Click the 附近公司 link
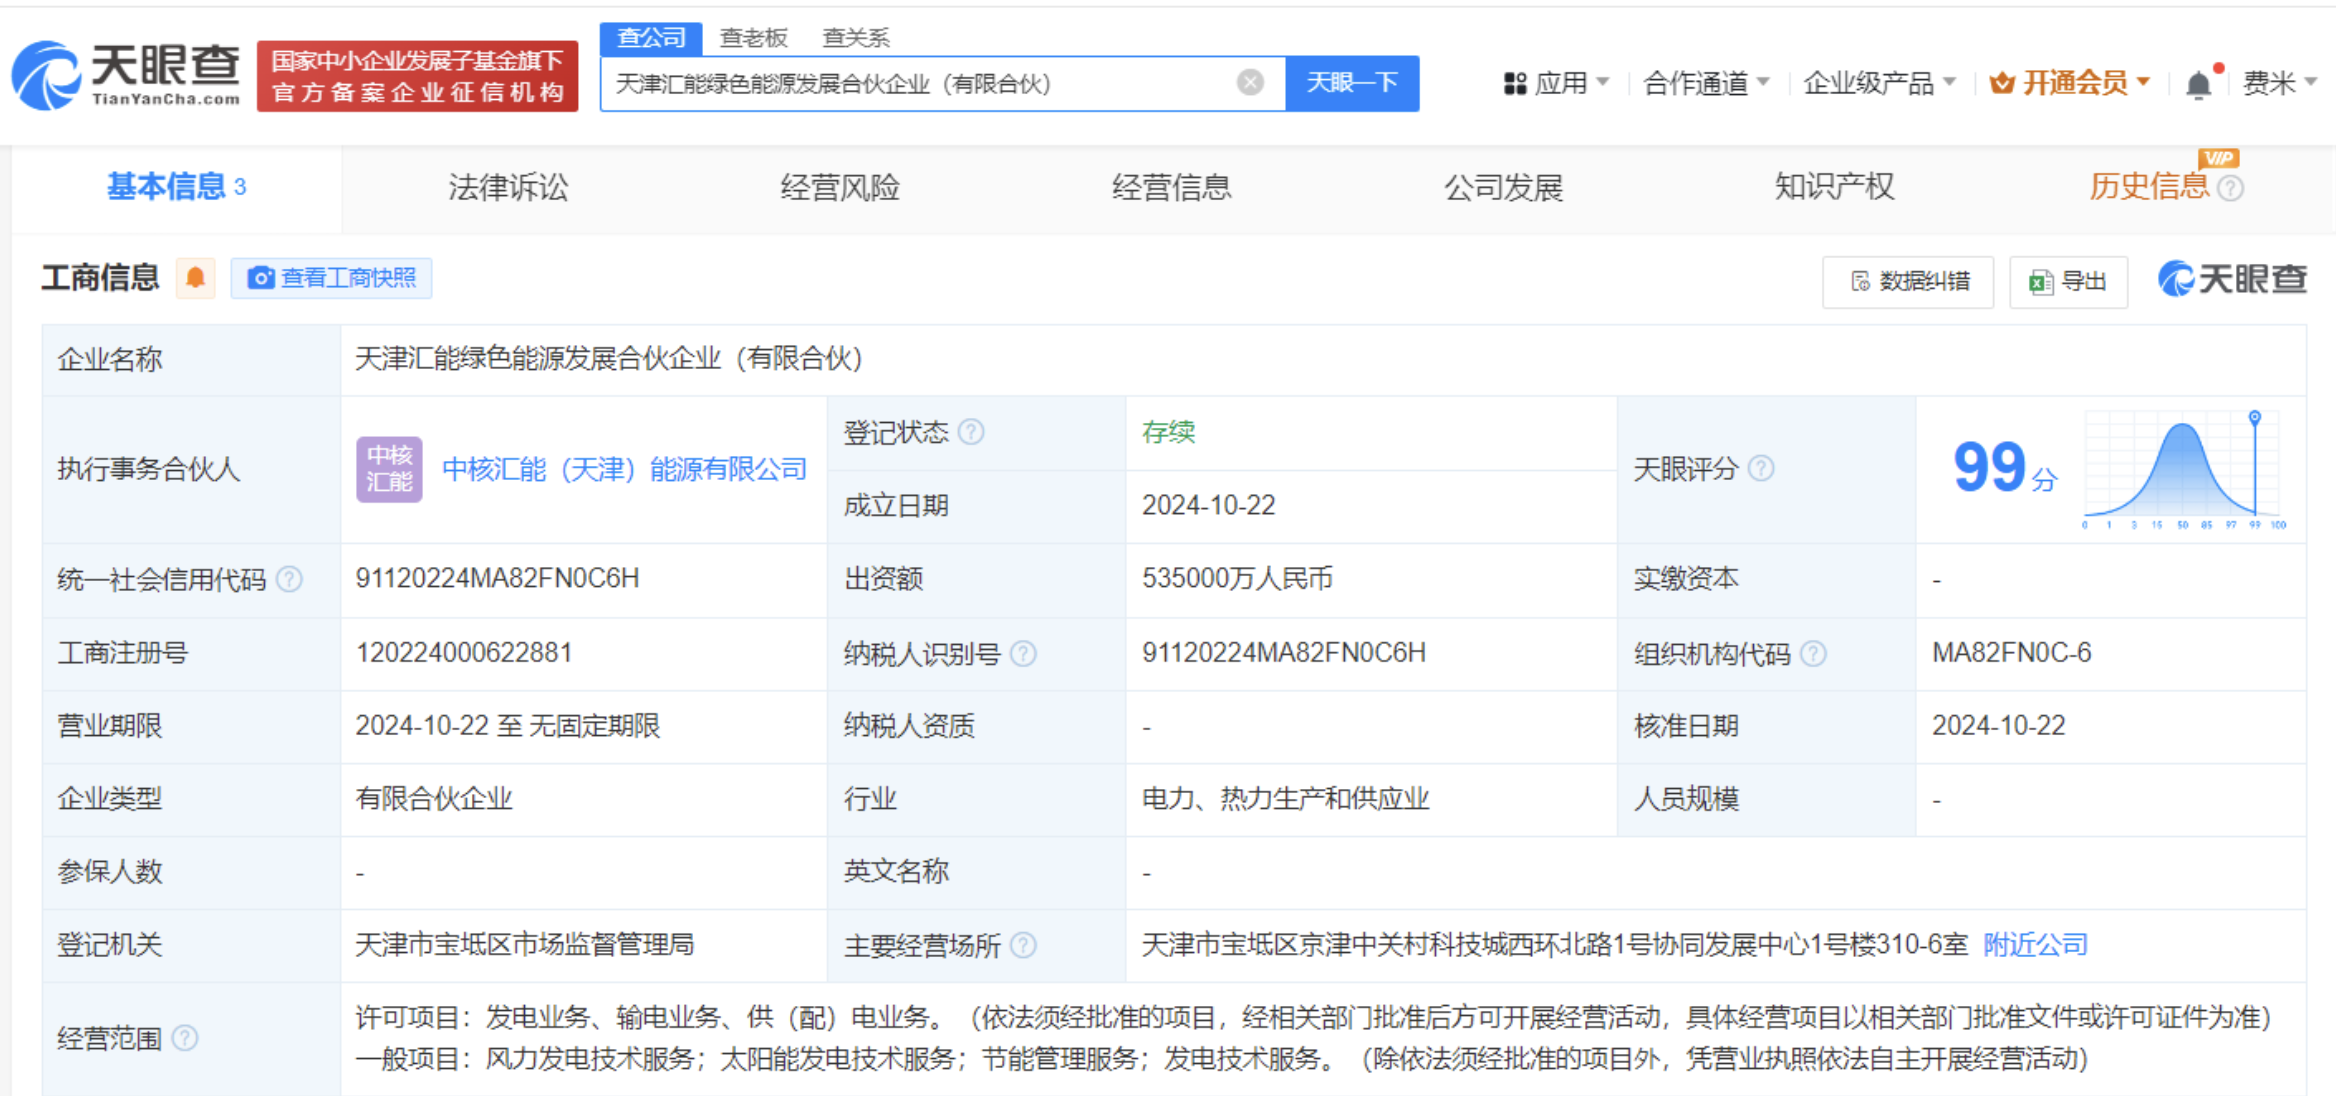Image resolution: width=2336 pixels, height=1096 pixels. pos(2035,945)
